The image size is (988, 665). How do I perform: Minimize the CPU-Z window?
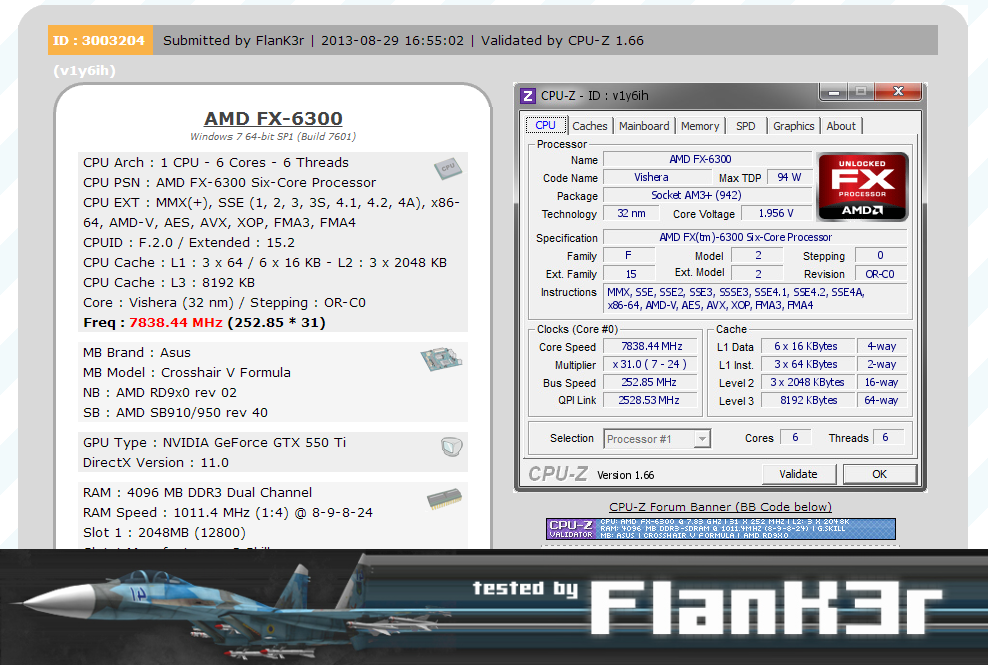(834, 92)
